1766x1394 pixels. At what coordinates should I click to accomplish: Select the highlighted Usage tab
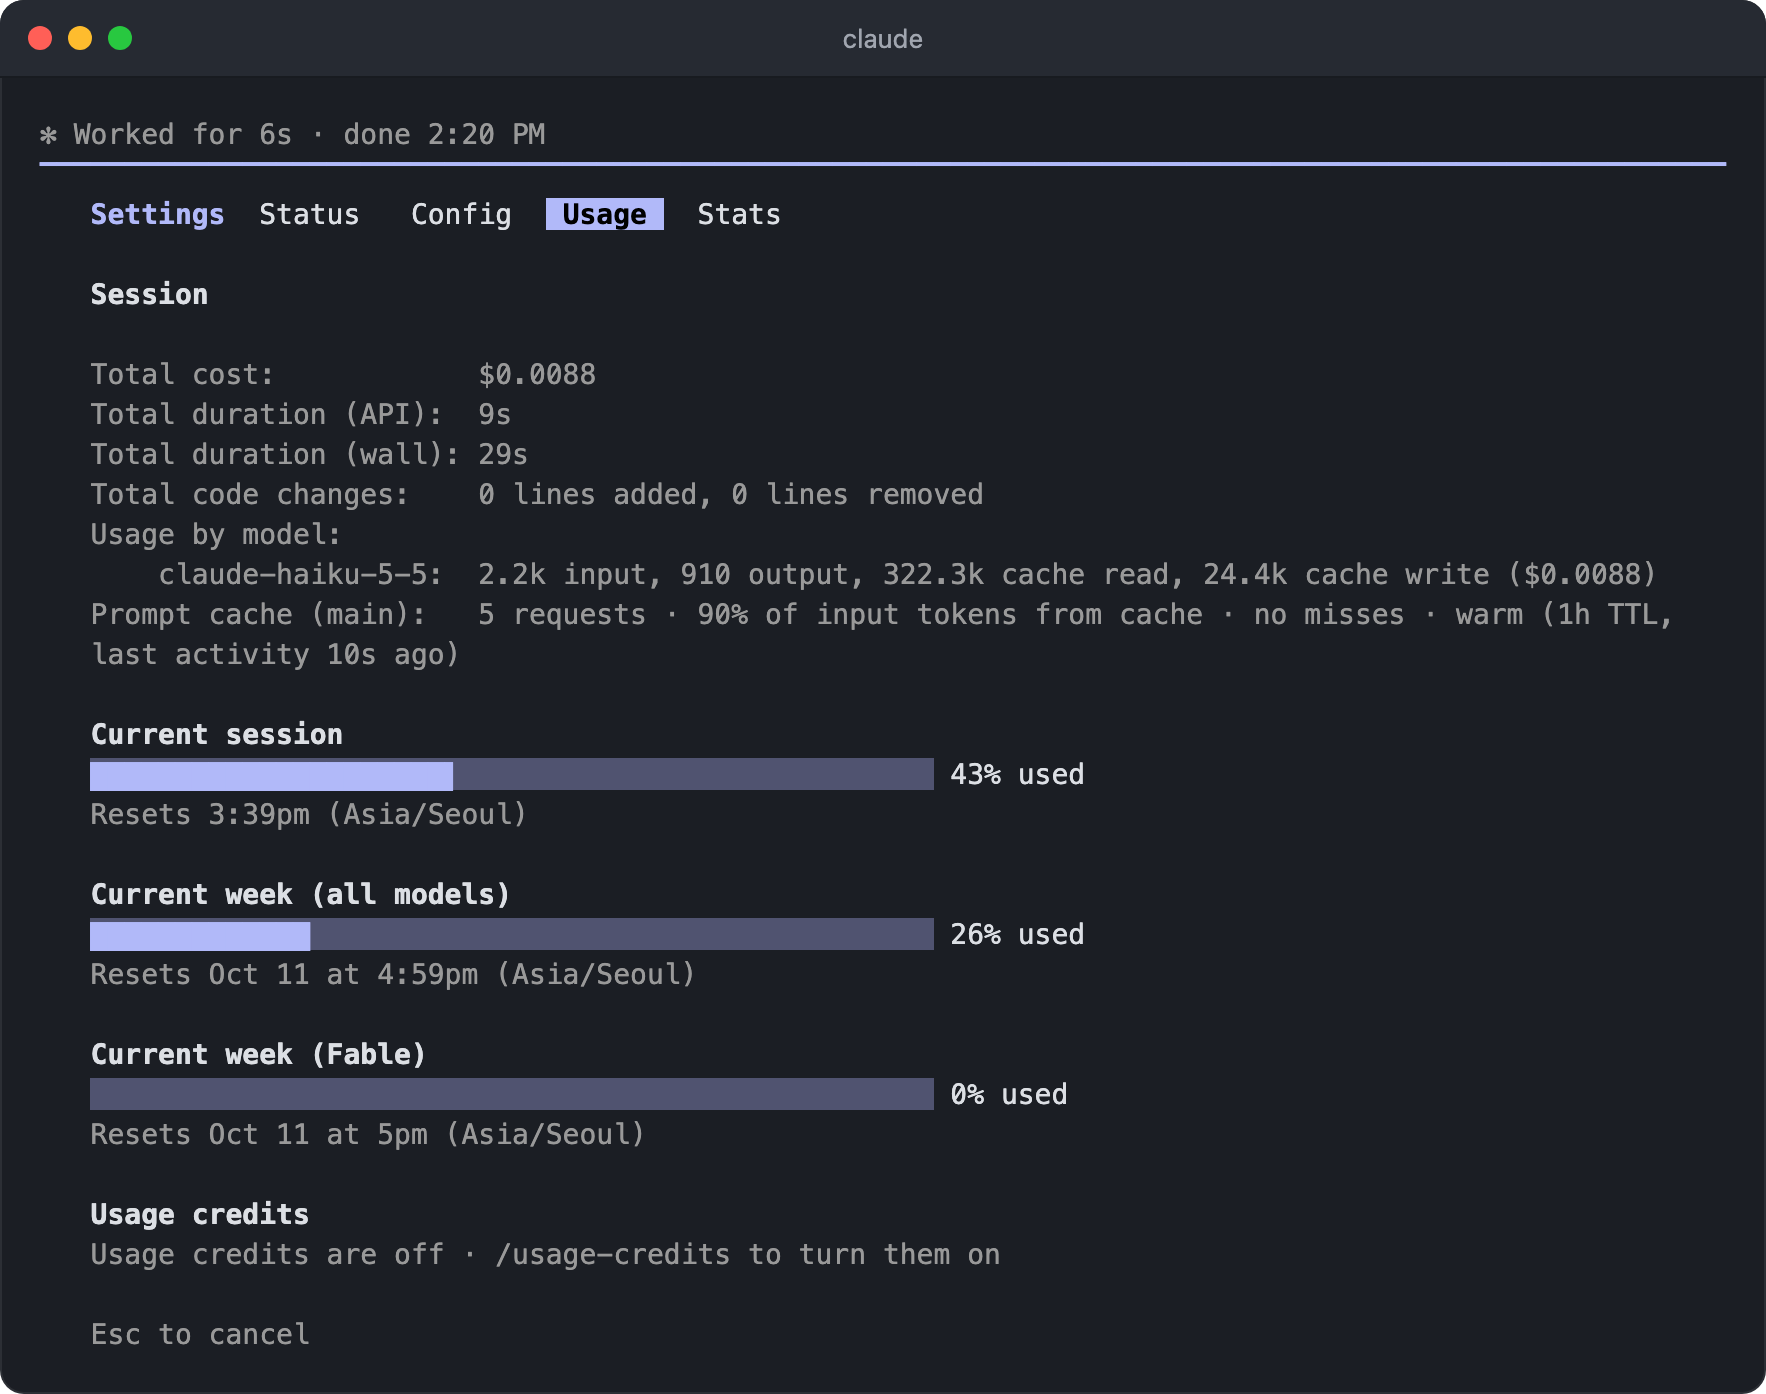click(x=604, y=214)
